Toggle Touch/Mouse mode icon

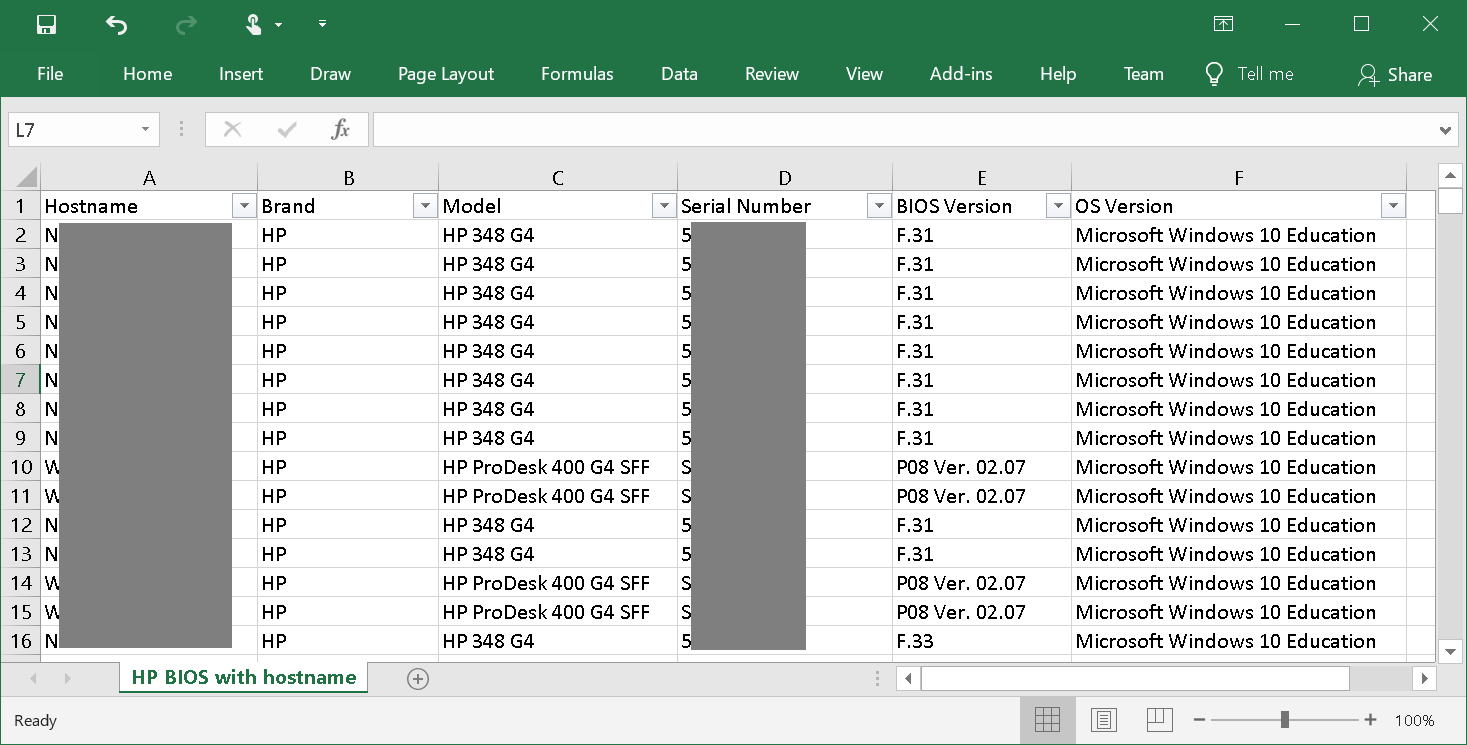(x=255, y=25)
